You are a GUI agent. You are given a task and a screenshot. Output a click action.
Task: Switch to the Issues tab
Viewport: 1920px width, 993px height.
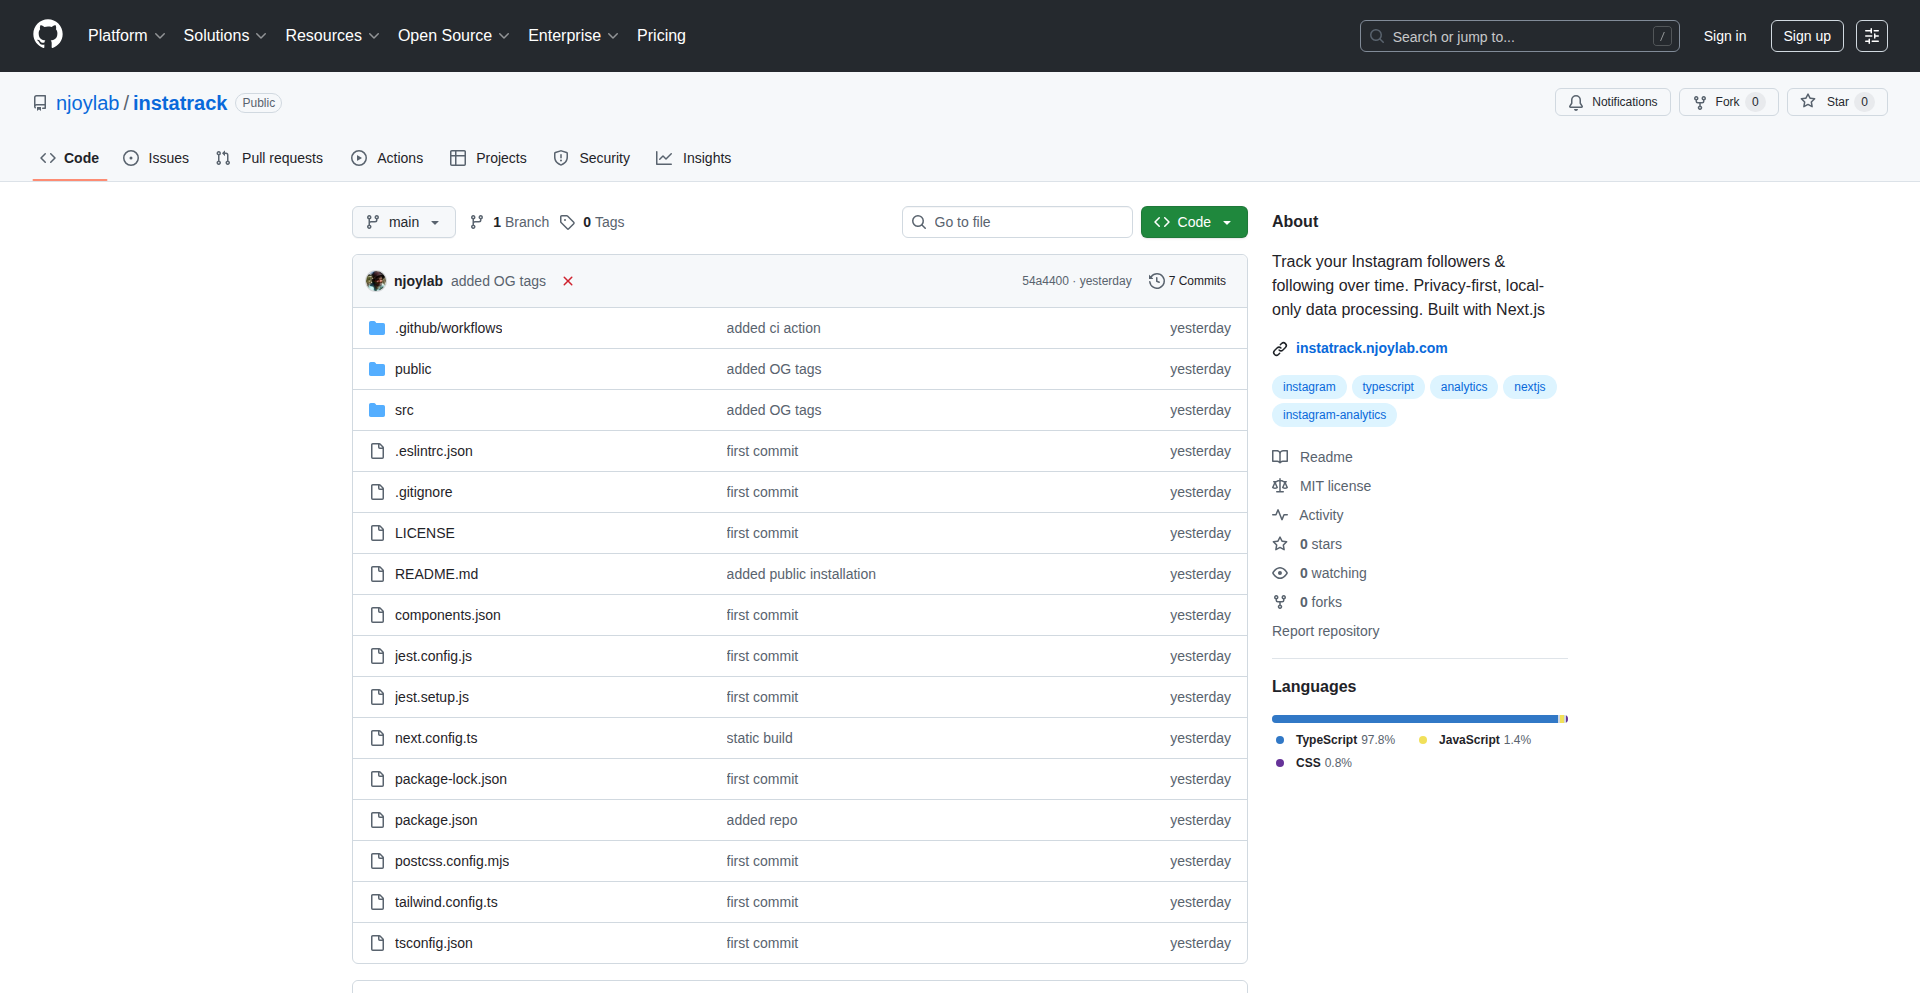tap(156, 158)
